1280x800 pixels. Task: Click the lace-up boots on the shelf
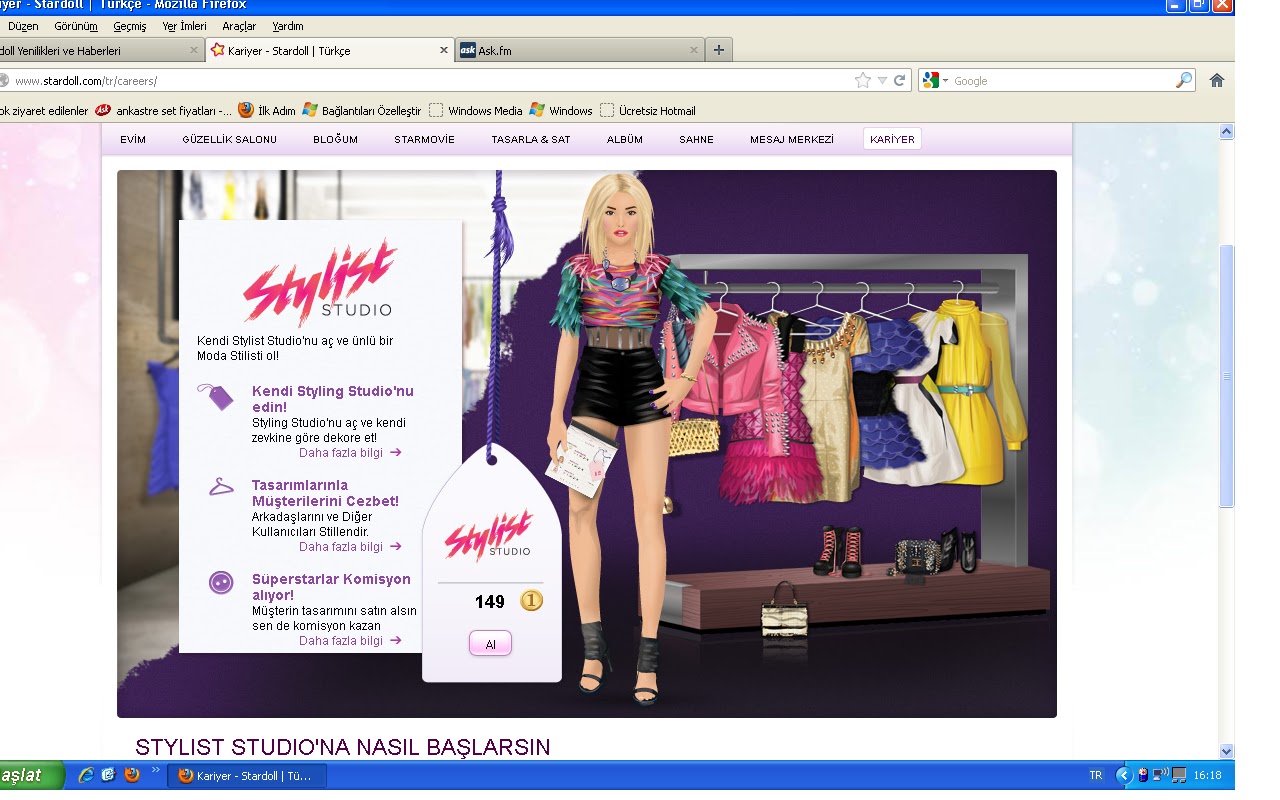point(837,550)
